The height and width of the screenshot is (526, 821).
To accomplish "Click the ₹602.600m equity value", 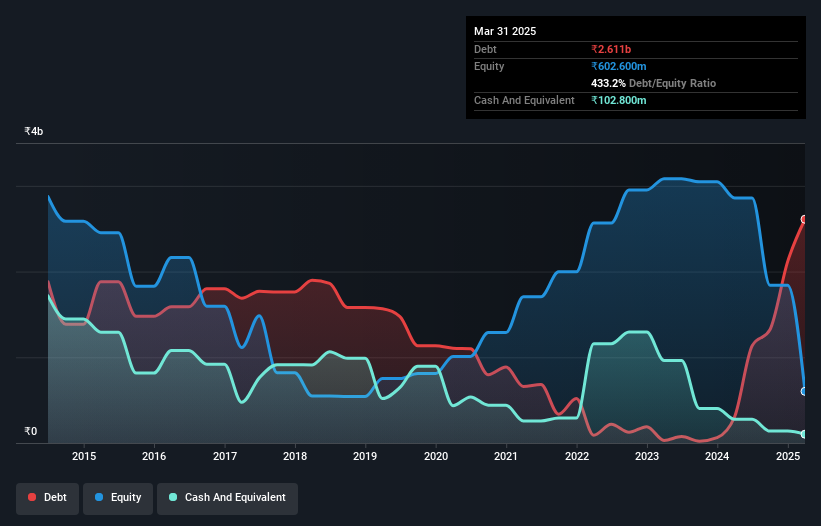I will click(x=618, y=66).
